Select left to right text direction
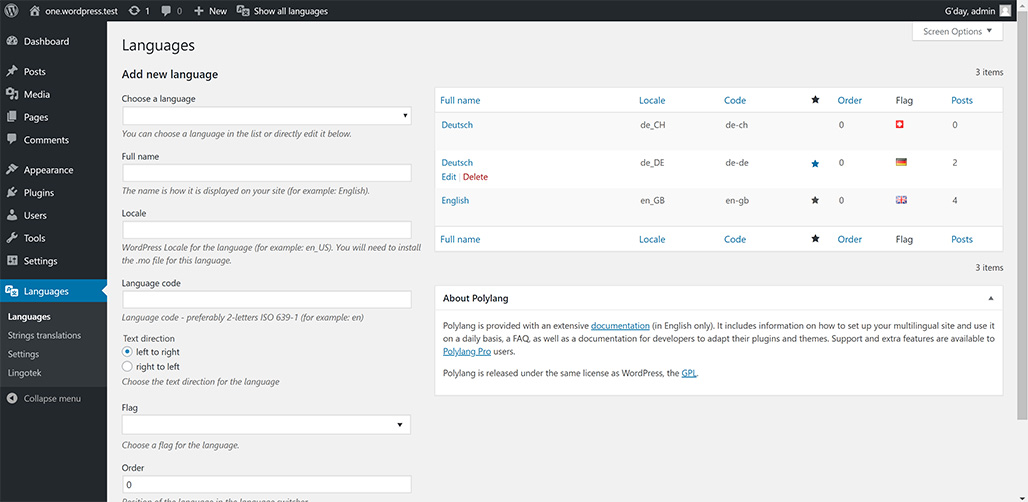 pos(127,352)
